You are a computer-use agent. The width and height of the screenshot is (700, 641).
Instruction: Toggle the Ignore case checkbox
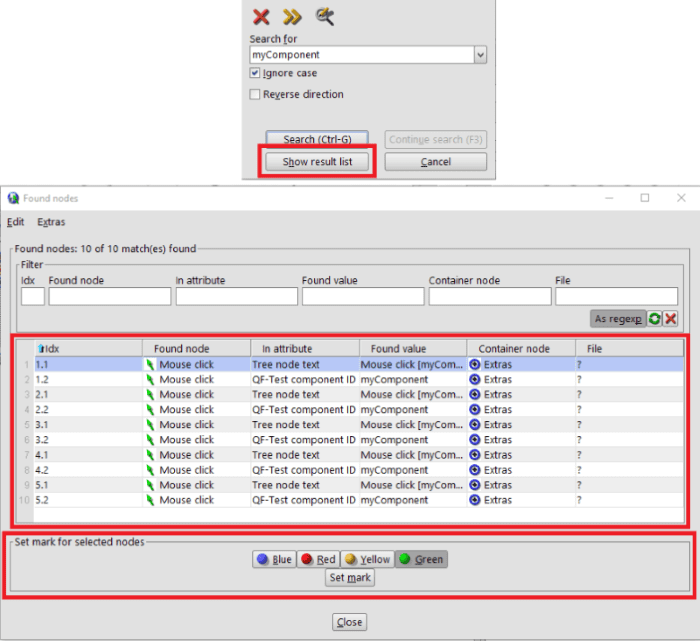(255, 73)
